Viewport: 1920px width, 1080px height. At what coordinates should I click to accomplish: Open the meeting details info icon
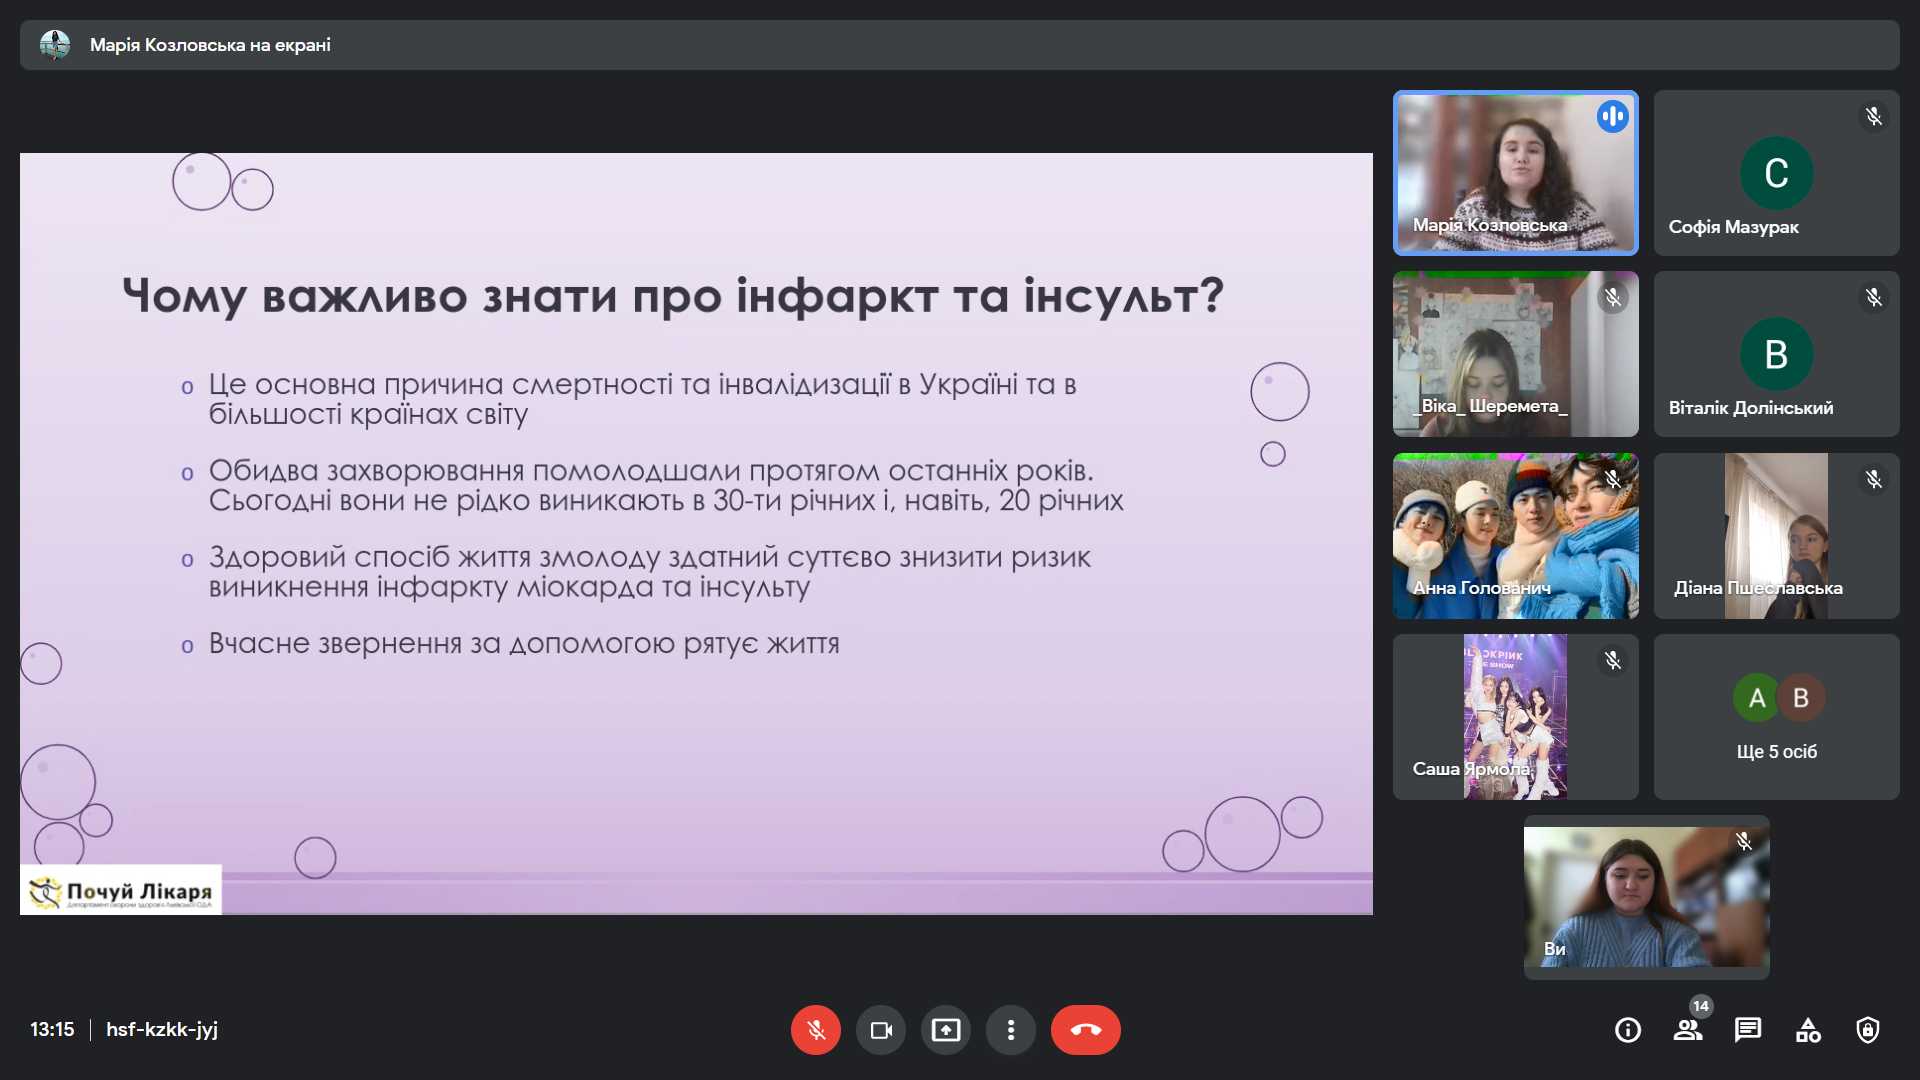[x=1627, y=1030]
